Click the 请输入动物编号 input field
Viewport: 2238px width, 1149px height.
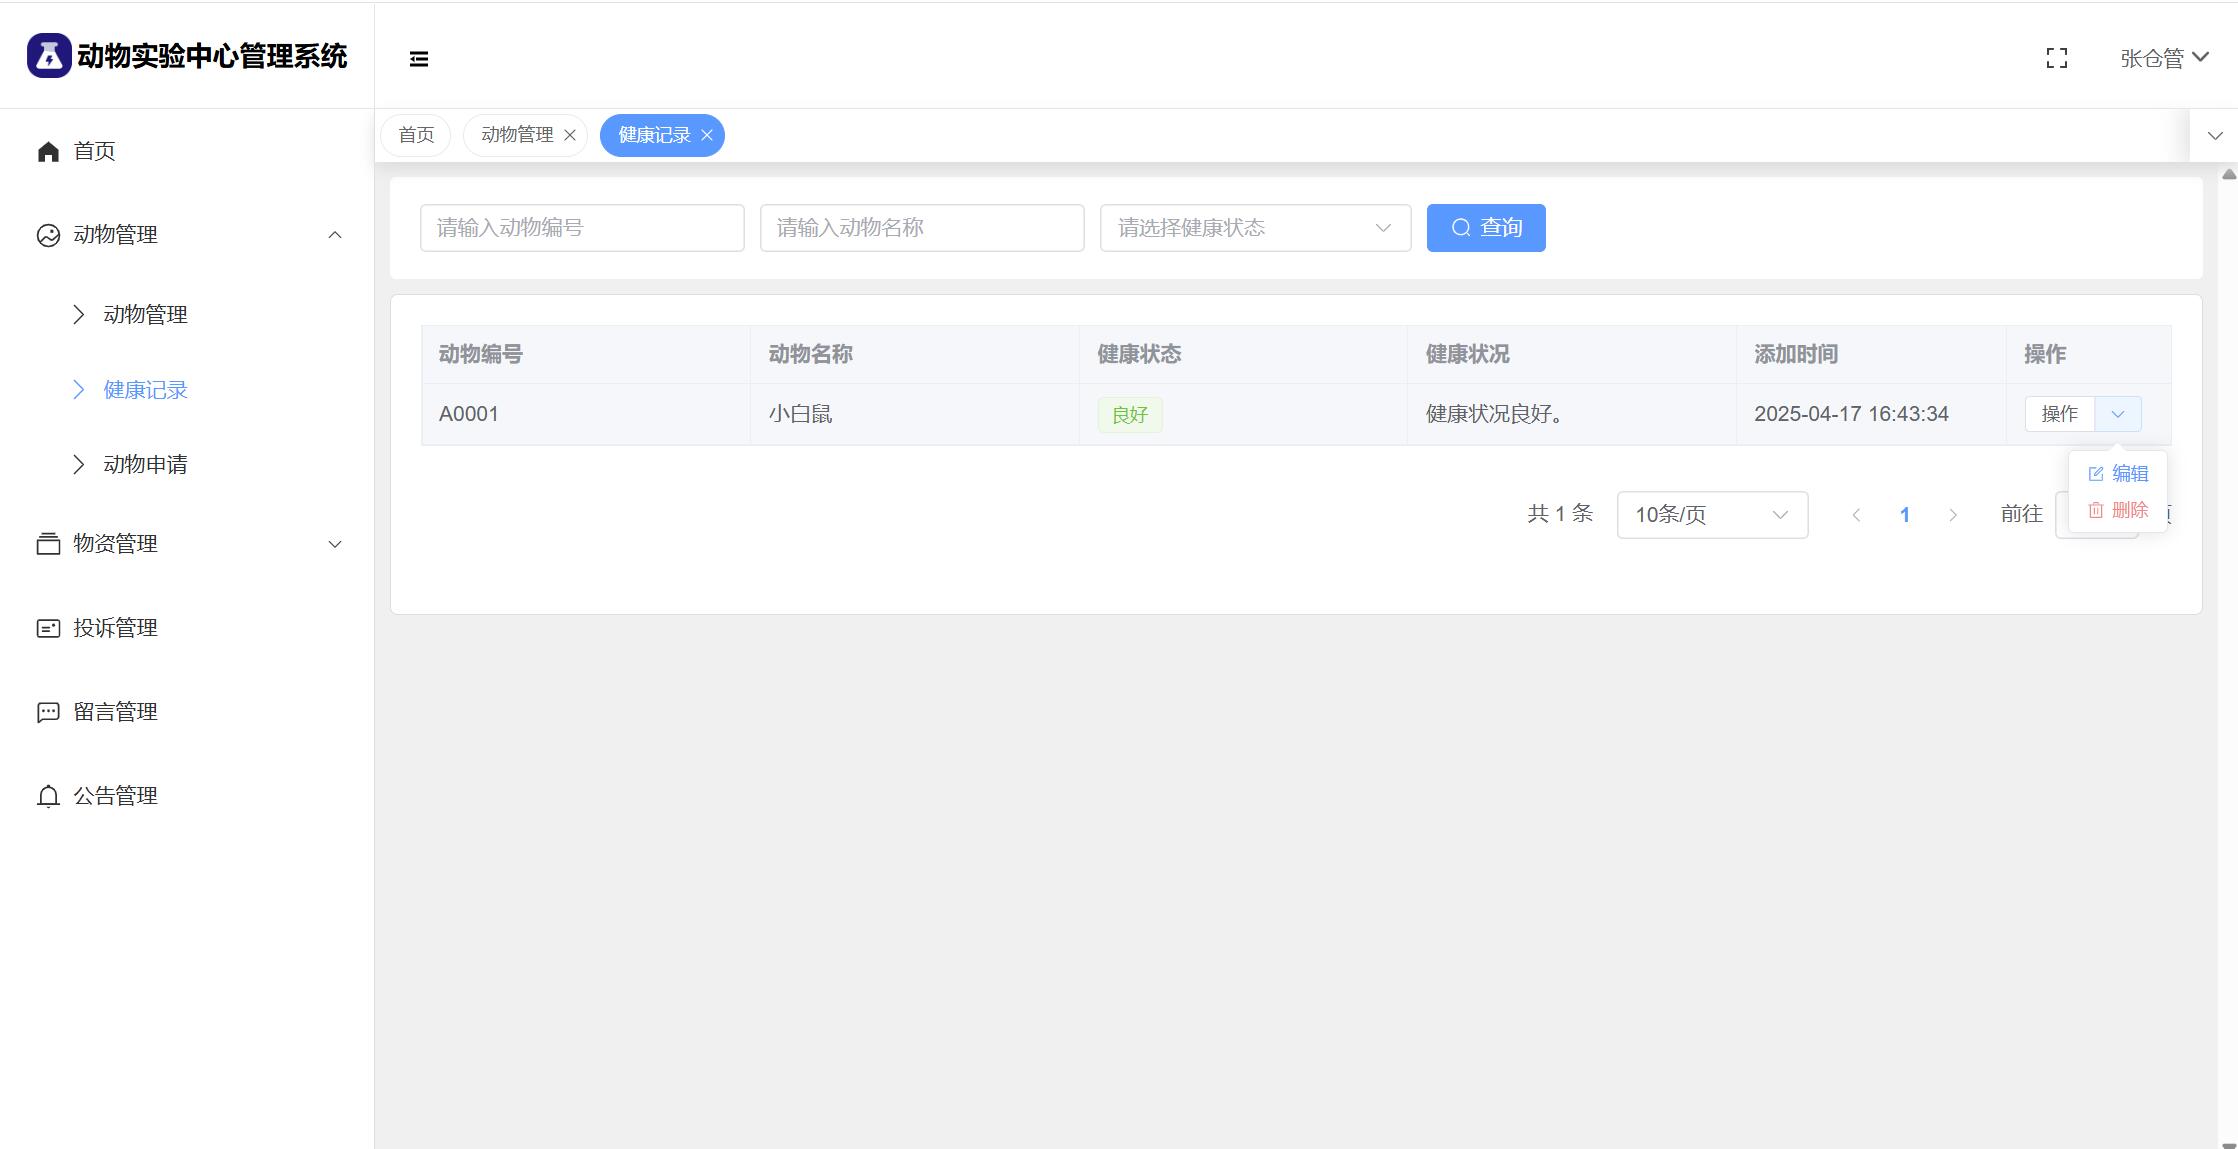(x=581, y=228)
